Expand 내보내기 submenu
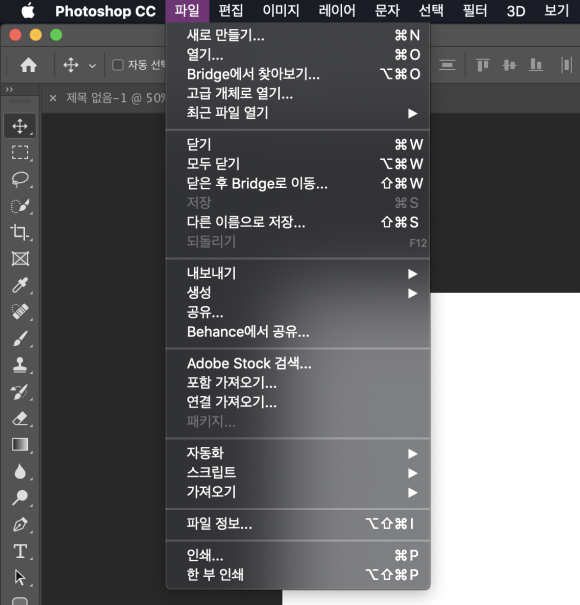This screenshot has width=580, height=605. (298, 274)
